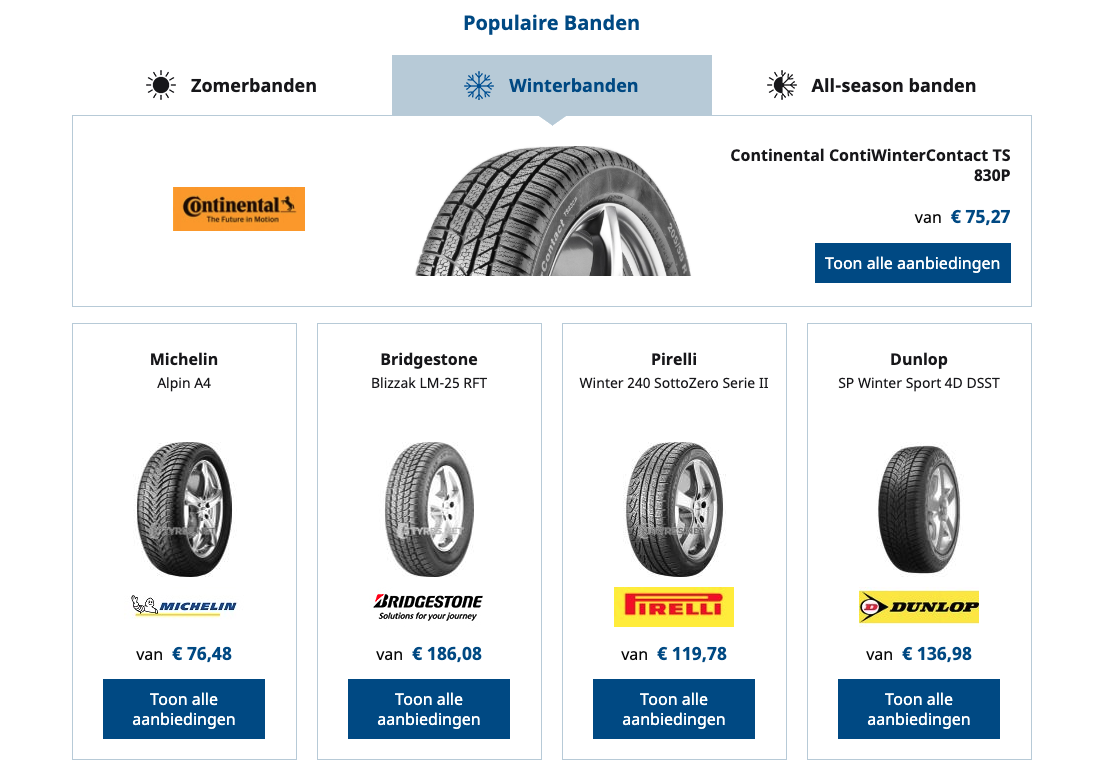Show all offers for Bridgestone Blizzak

coord(429,709)
